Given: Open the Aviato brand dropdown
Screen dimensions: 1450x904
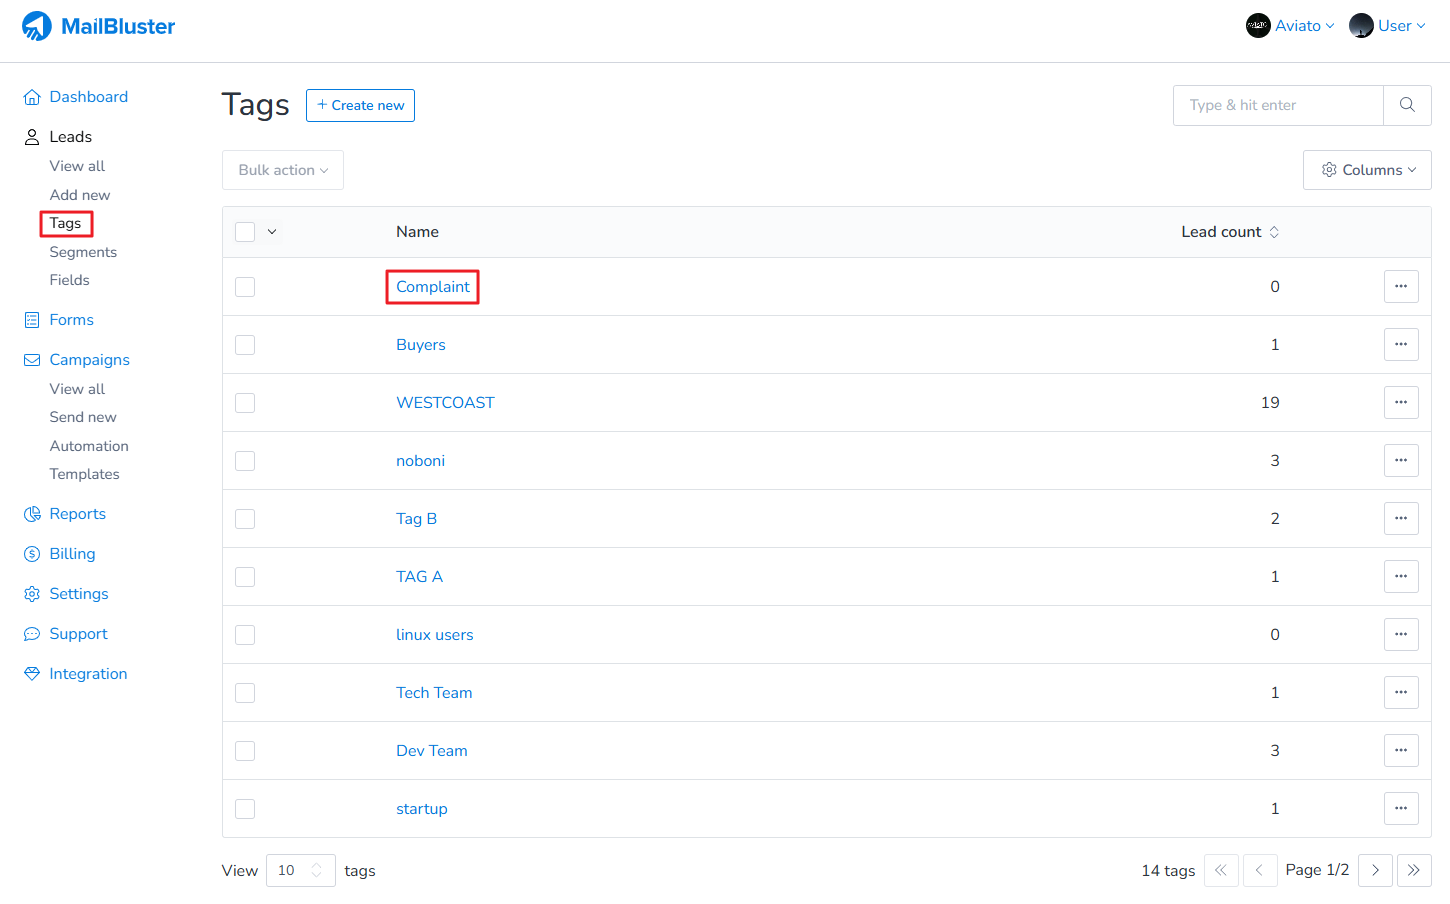Looking at the screenshot, I should tap(1290, 26).
